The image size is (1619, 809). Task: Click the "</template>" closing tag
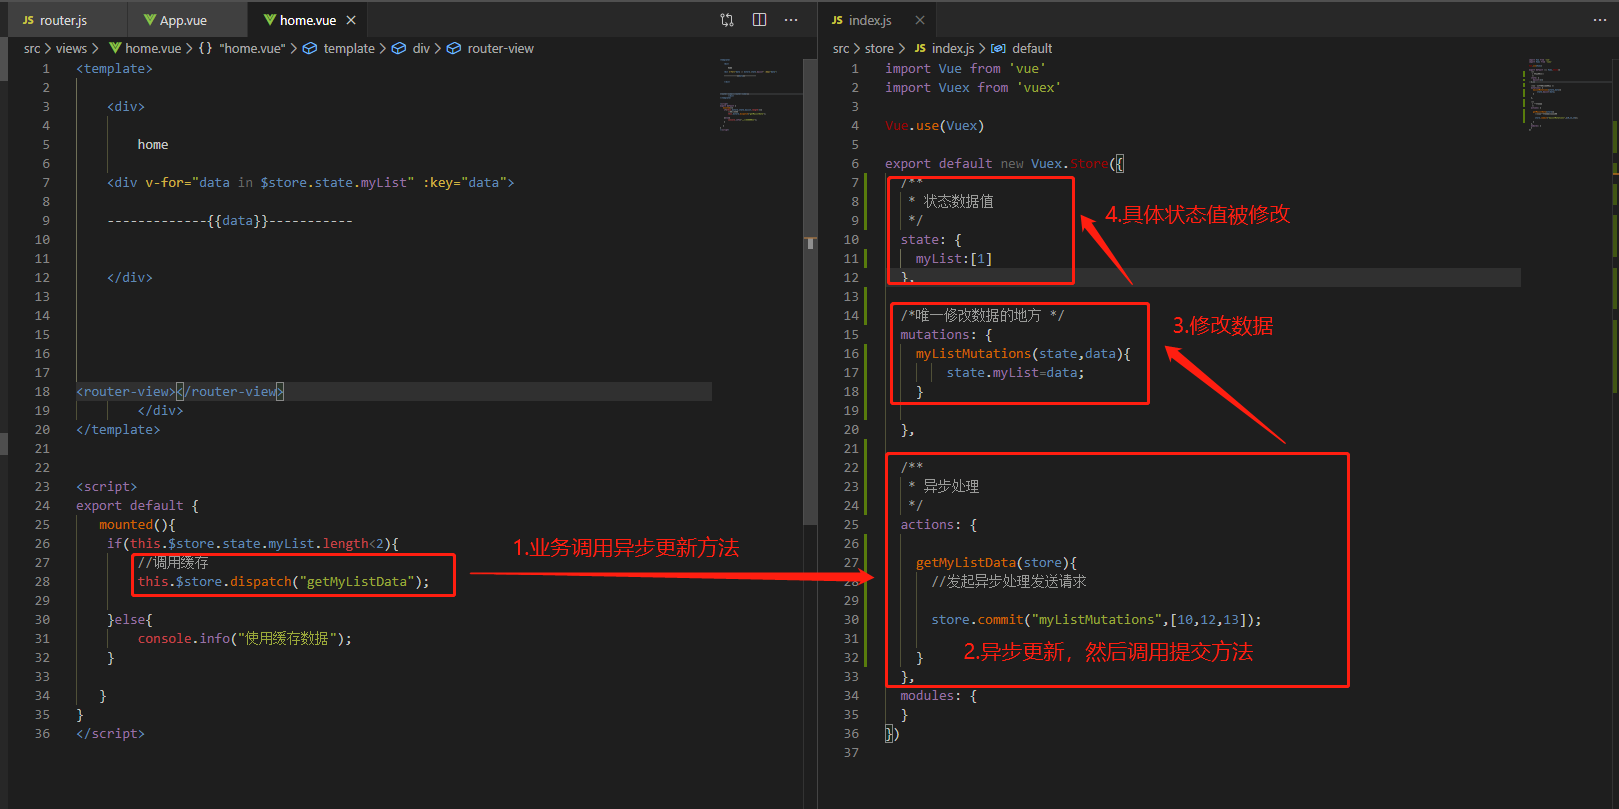(118, 430)
